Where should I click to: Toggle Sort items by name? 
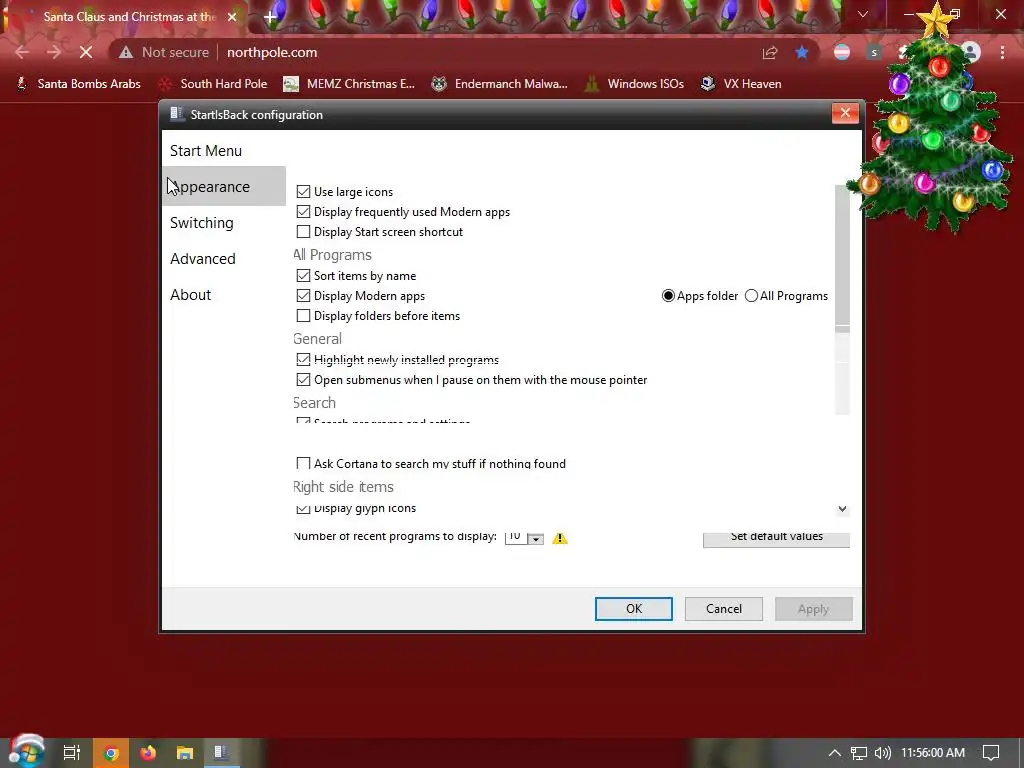point(303,276)
